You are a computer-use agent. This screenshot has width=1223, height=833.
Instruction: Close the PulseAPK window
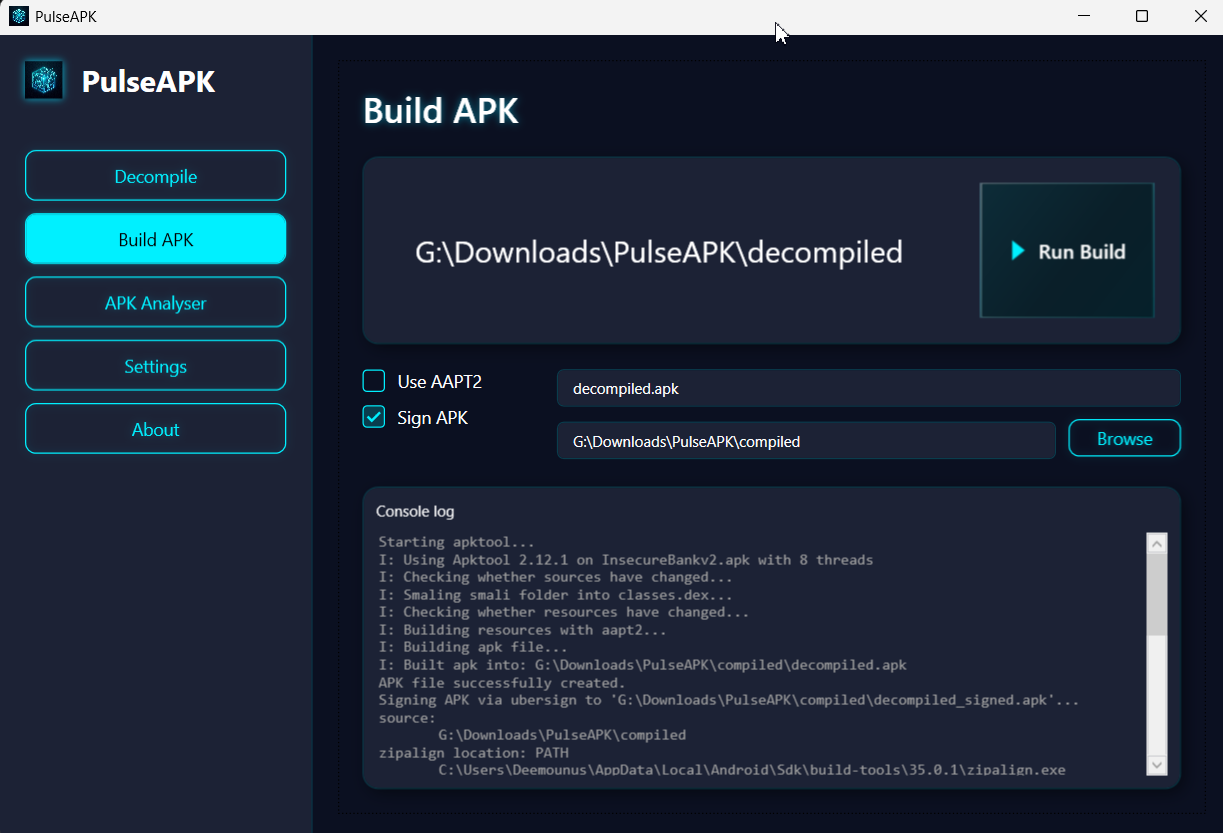(1200, 16)
